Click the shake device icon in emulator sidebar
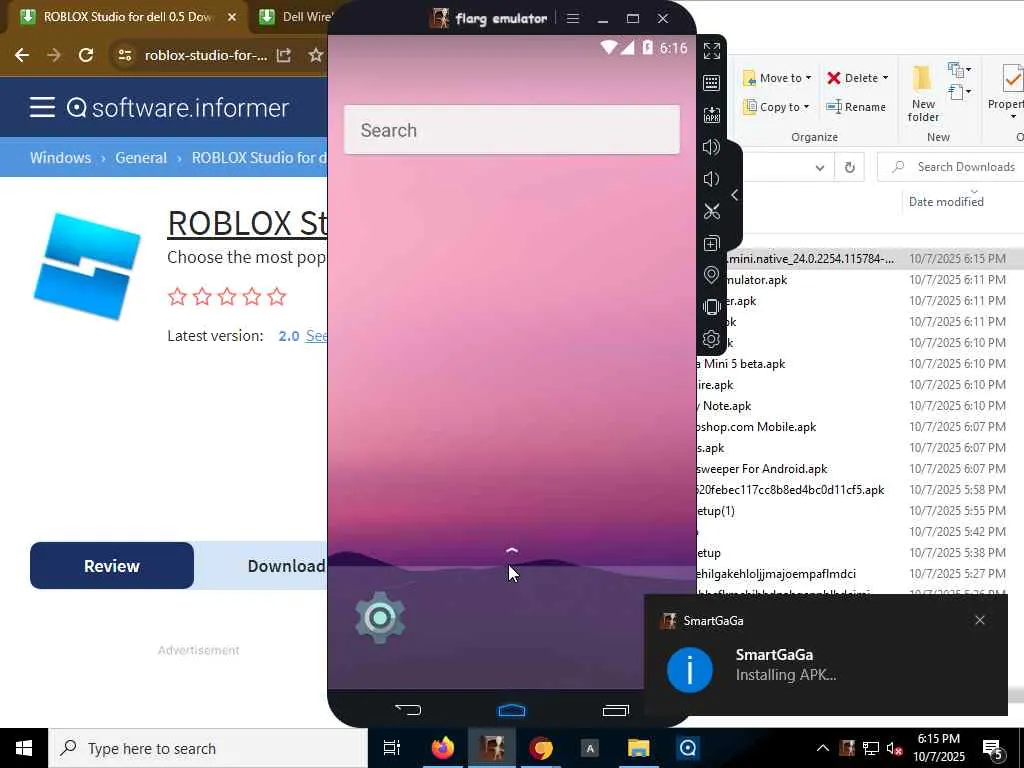 click(x=711, y=307)
